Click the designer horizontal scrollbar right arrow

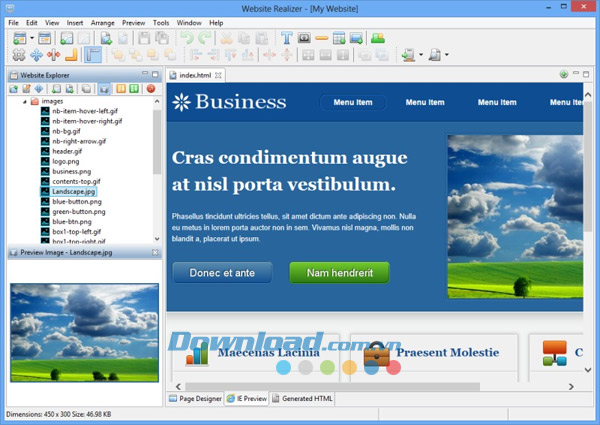pyautogui.click(x=571, y=387)
